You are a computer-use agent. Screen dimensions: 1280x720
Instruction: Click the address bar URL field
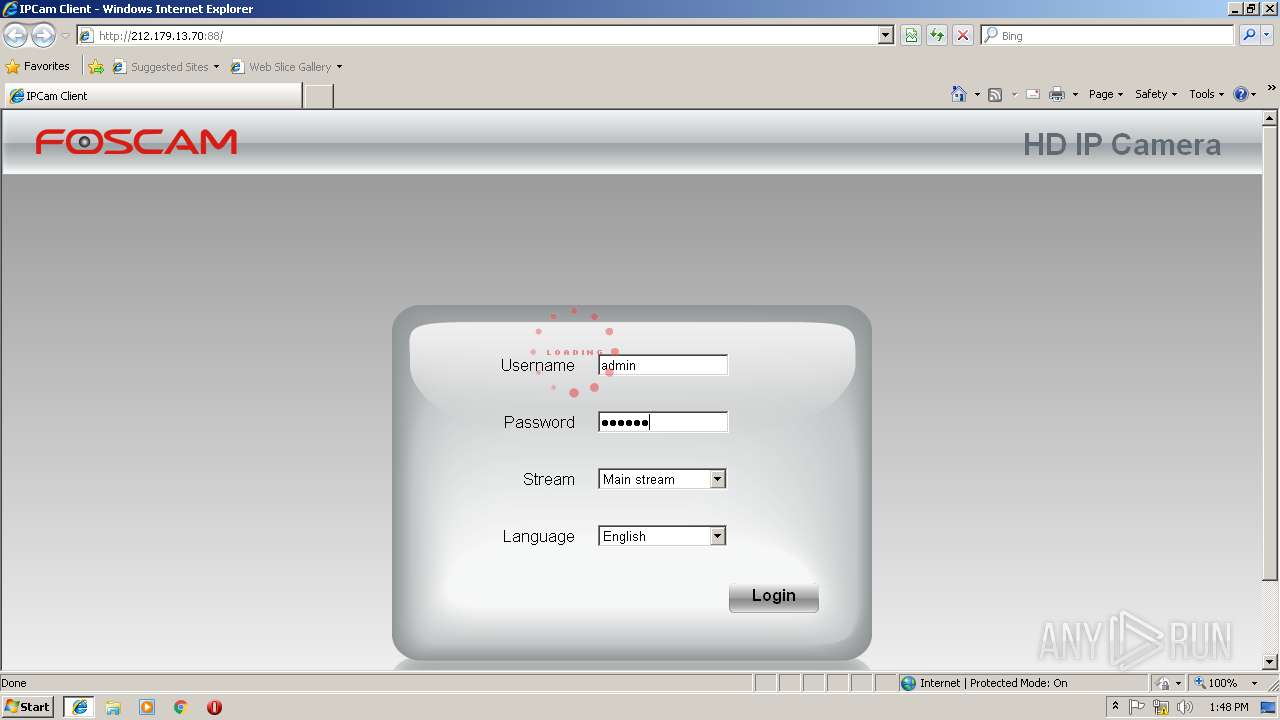coord(485,36)
